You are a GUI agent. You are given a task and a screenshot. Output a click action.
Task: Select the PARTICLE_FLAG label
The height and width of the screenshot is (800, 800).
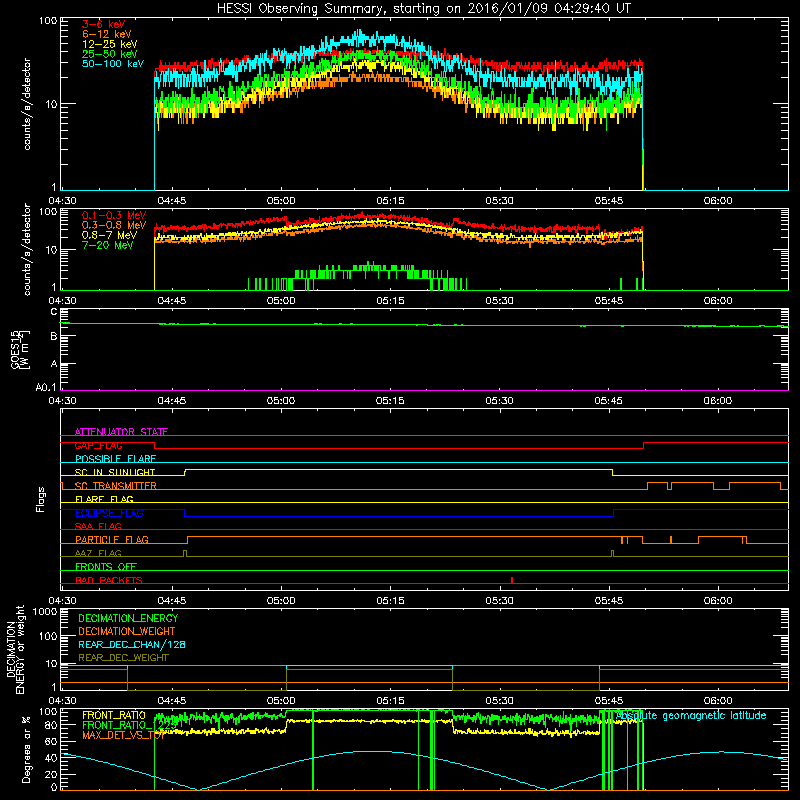[x=112, y=539]
